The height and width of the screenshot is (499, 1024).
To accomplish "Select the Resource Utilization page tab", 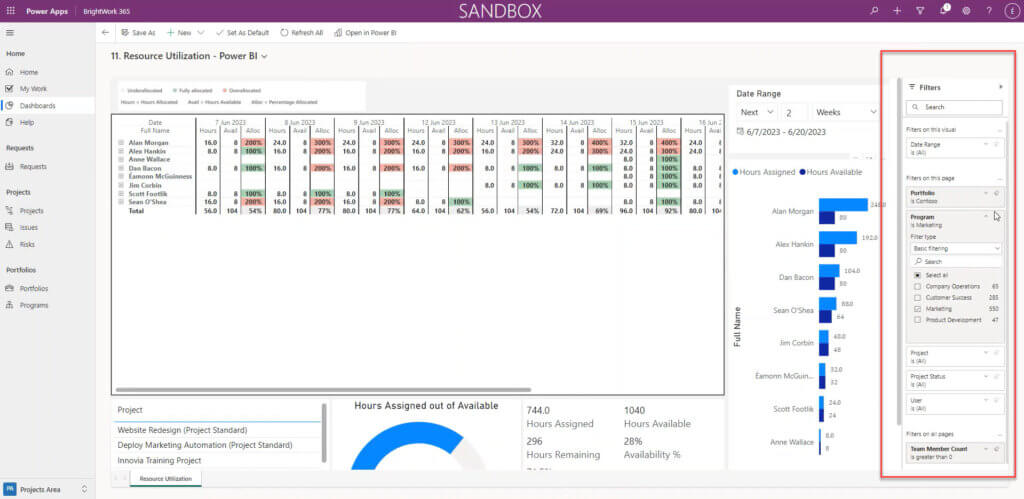I will click(x=166, y=479).
